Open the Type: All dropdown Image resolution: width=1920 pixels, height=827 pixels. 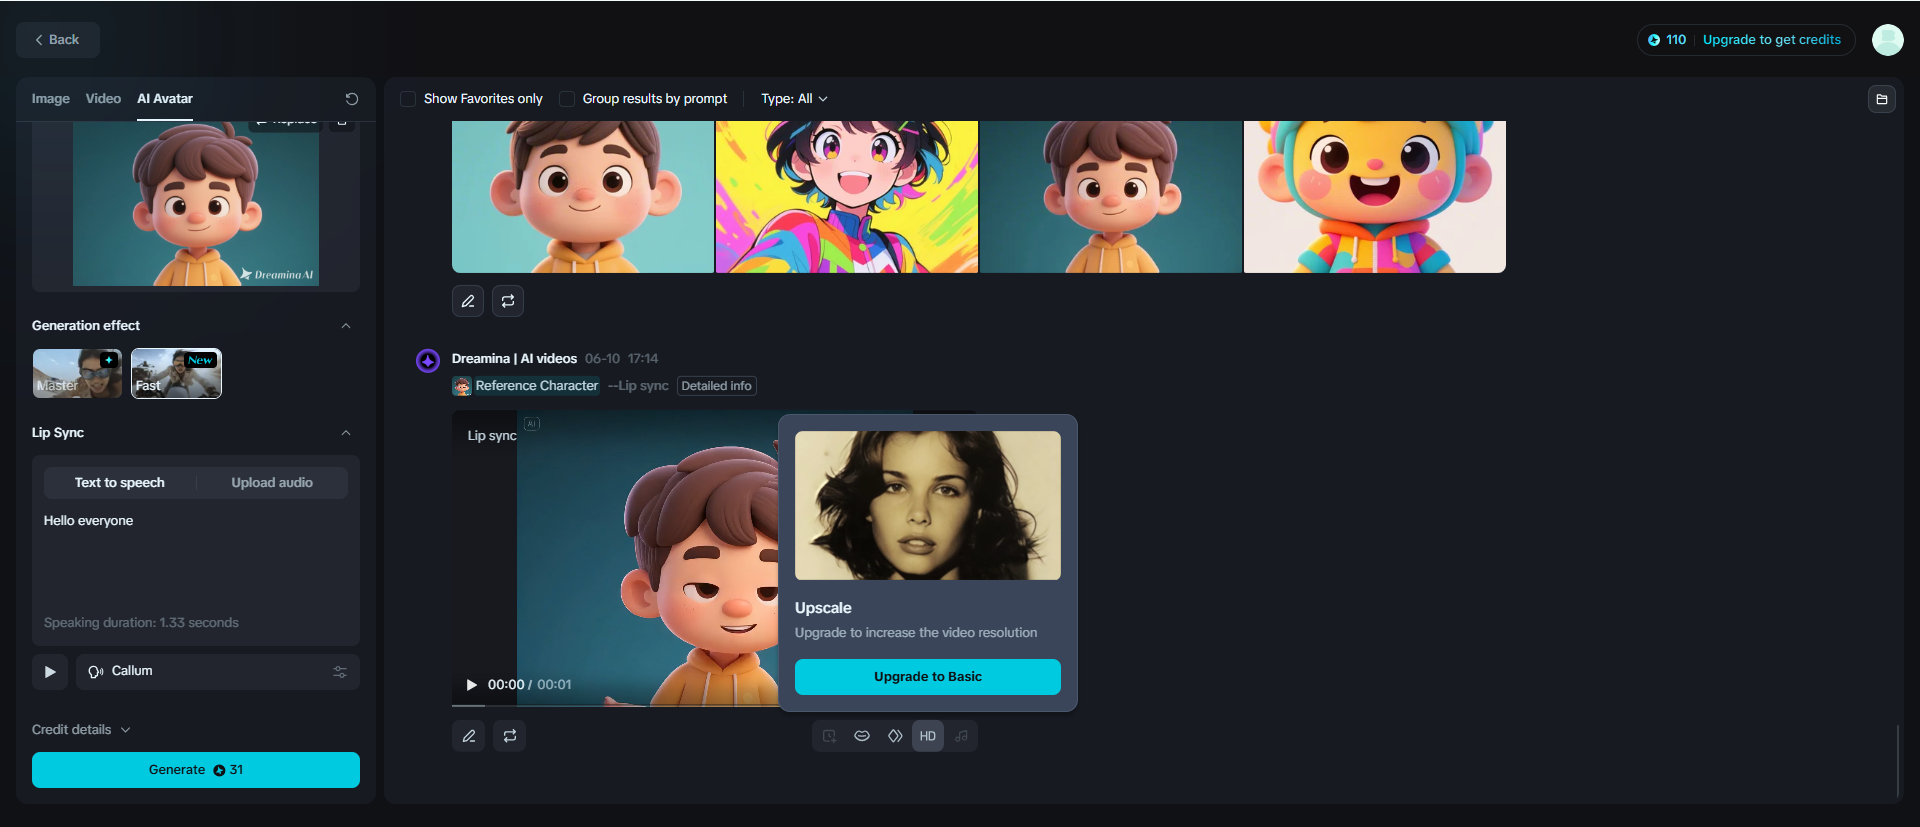(x=794, y=99)
